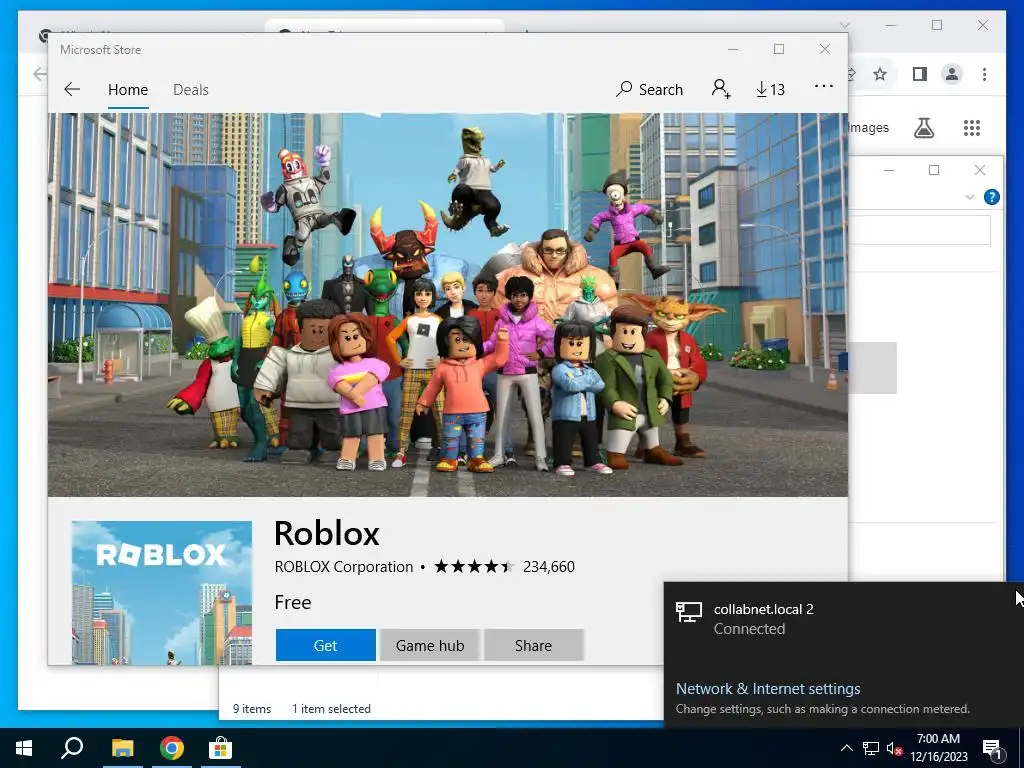The image size is (1024, 768).
Task: Close the Microsoft Store window
Action: (x=825, y=50)
